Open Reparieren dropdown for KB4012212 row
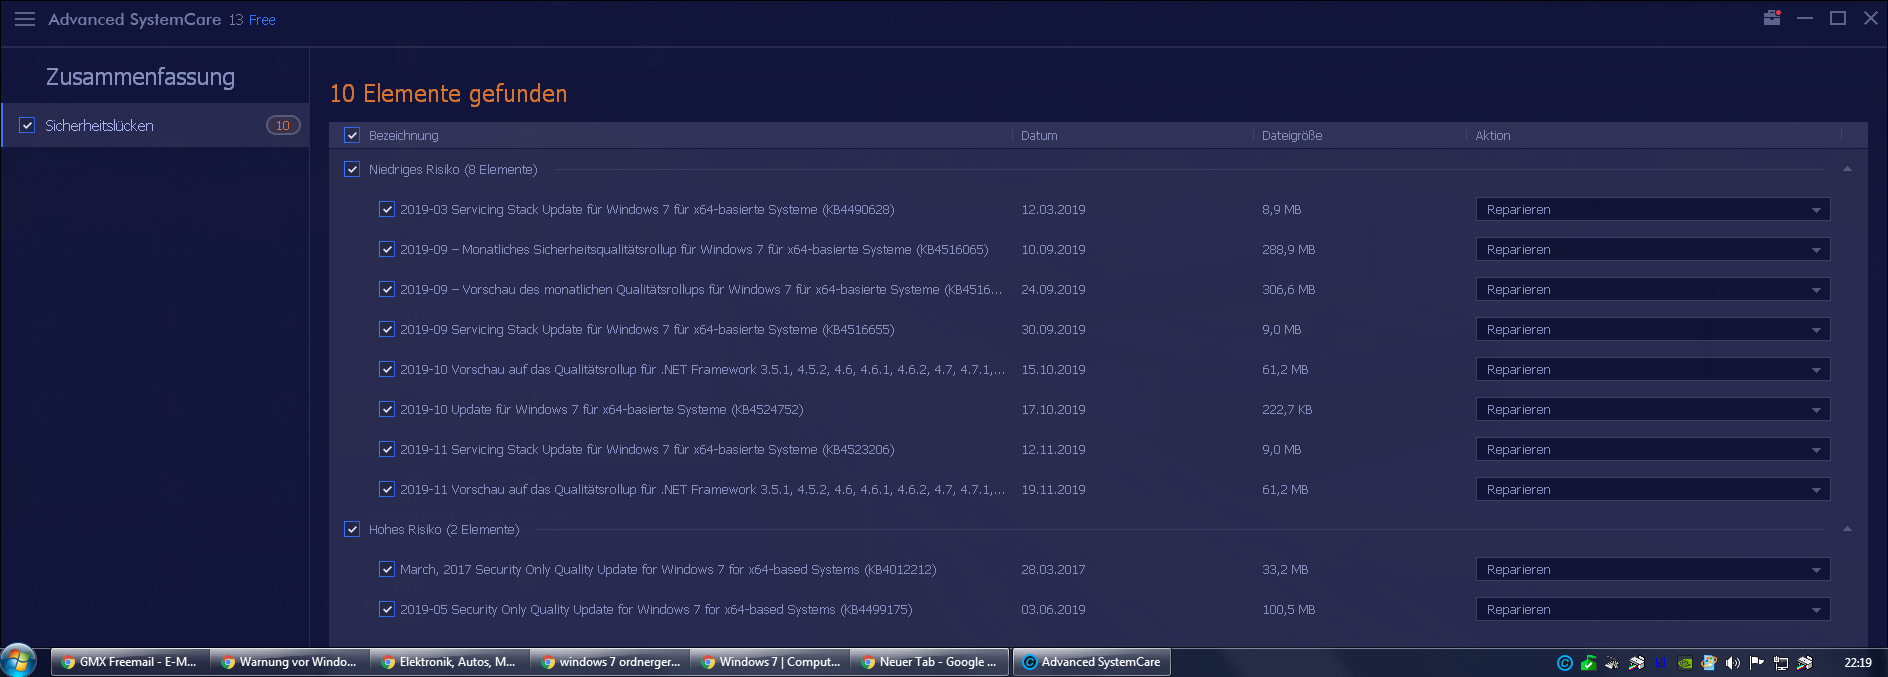The height and width of the screenshot is (677, 1888). (x=1653, y=569)
